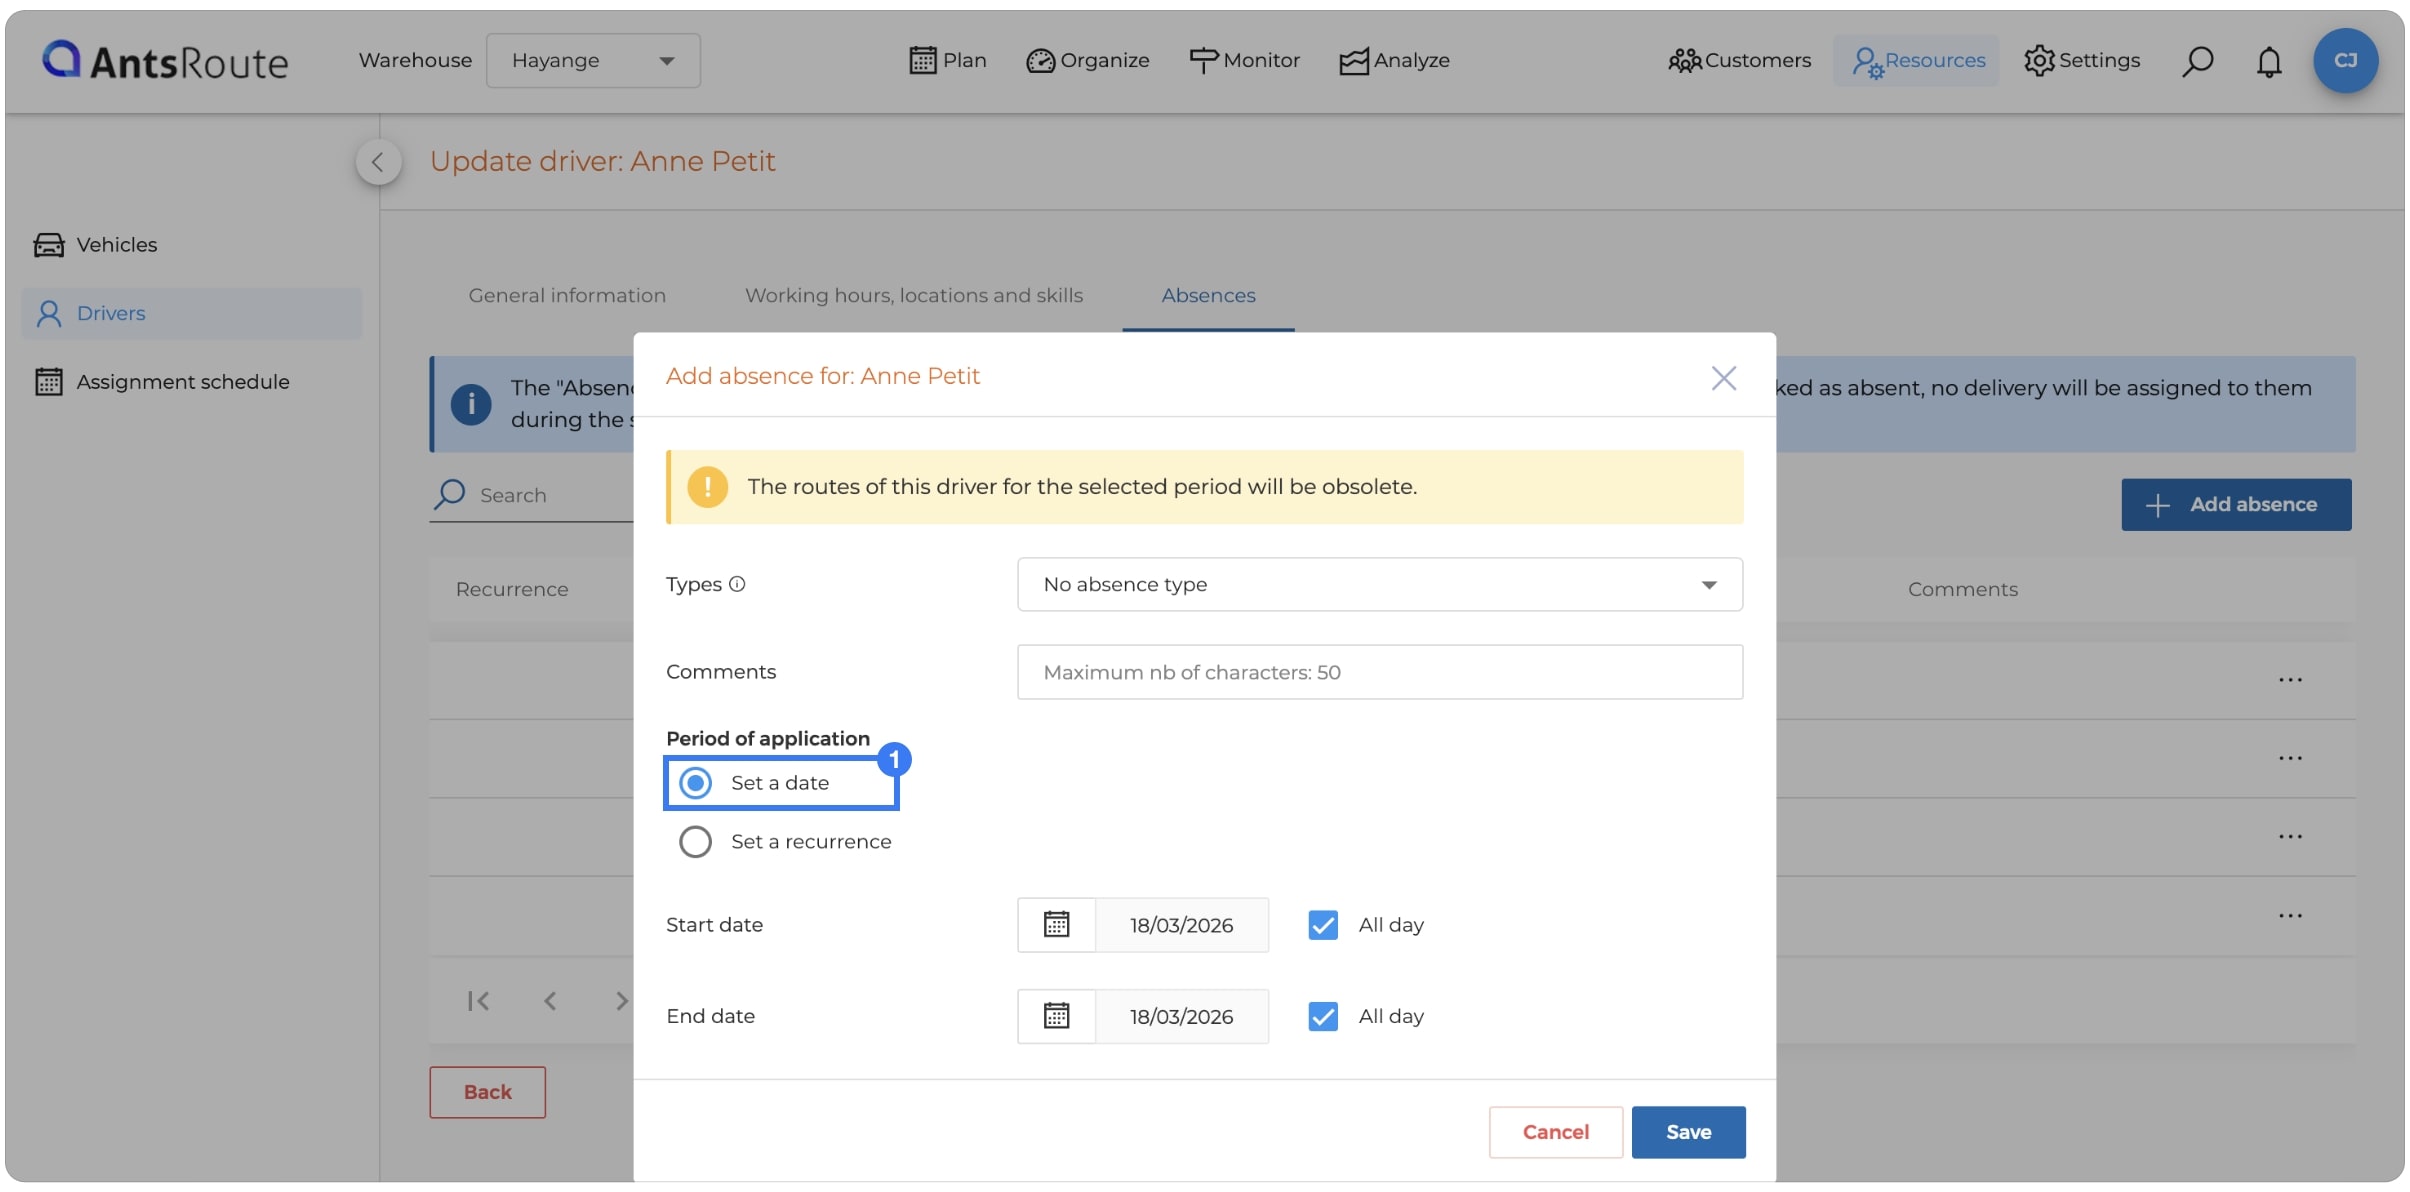Open the CJ user avatar menu
Screen dimensions: 2410x1192
coord(2345,61)
